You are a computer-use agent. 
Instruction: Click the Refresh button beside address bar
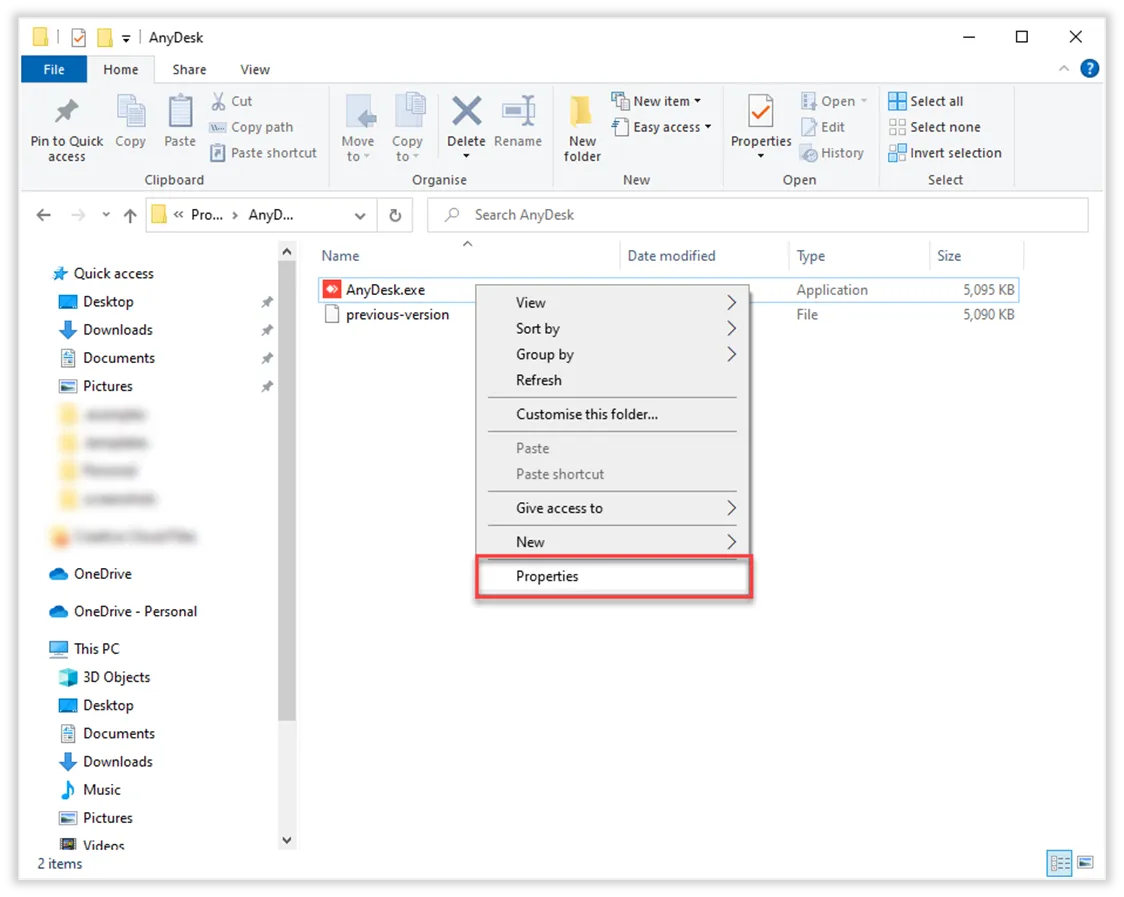[395, 215]
